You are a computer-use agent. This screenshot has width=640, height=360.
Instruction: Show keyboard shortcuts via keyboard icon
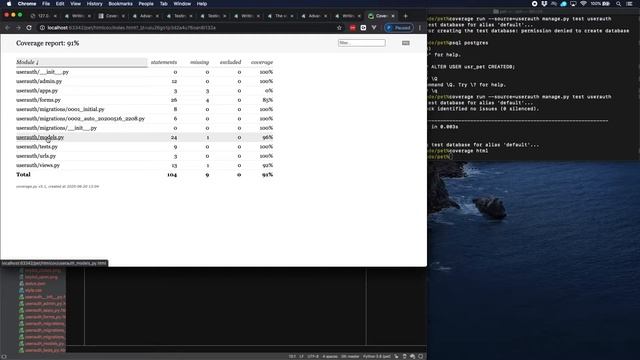(406, 43)
